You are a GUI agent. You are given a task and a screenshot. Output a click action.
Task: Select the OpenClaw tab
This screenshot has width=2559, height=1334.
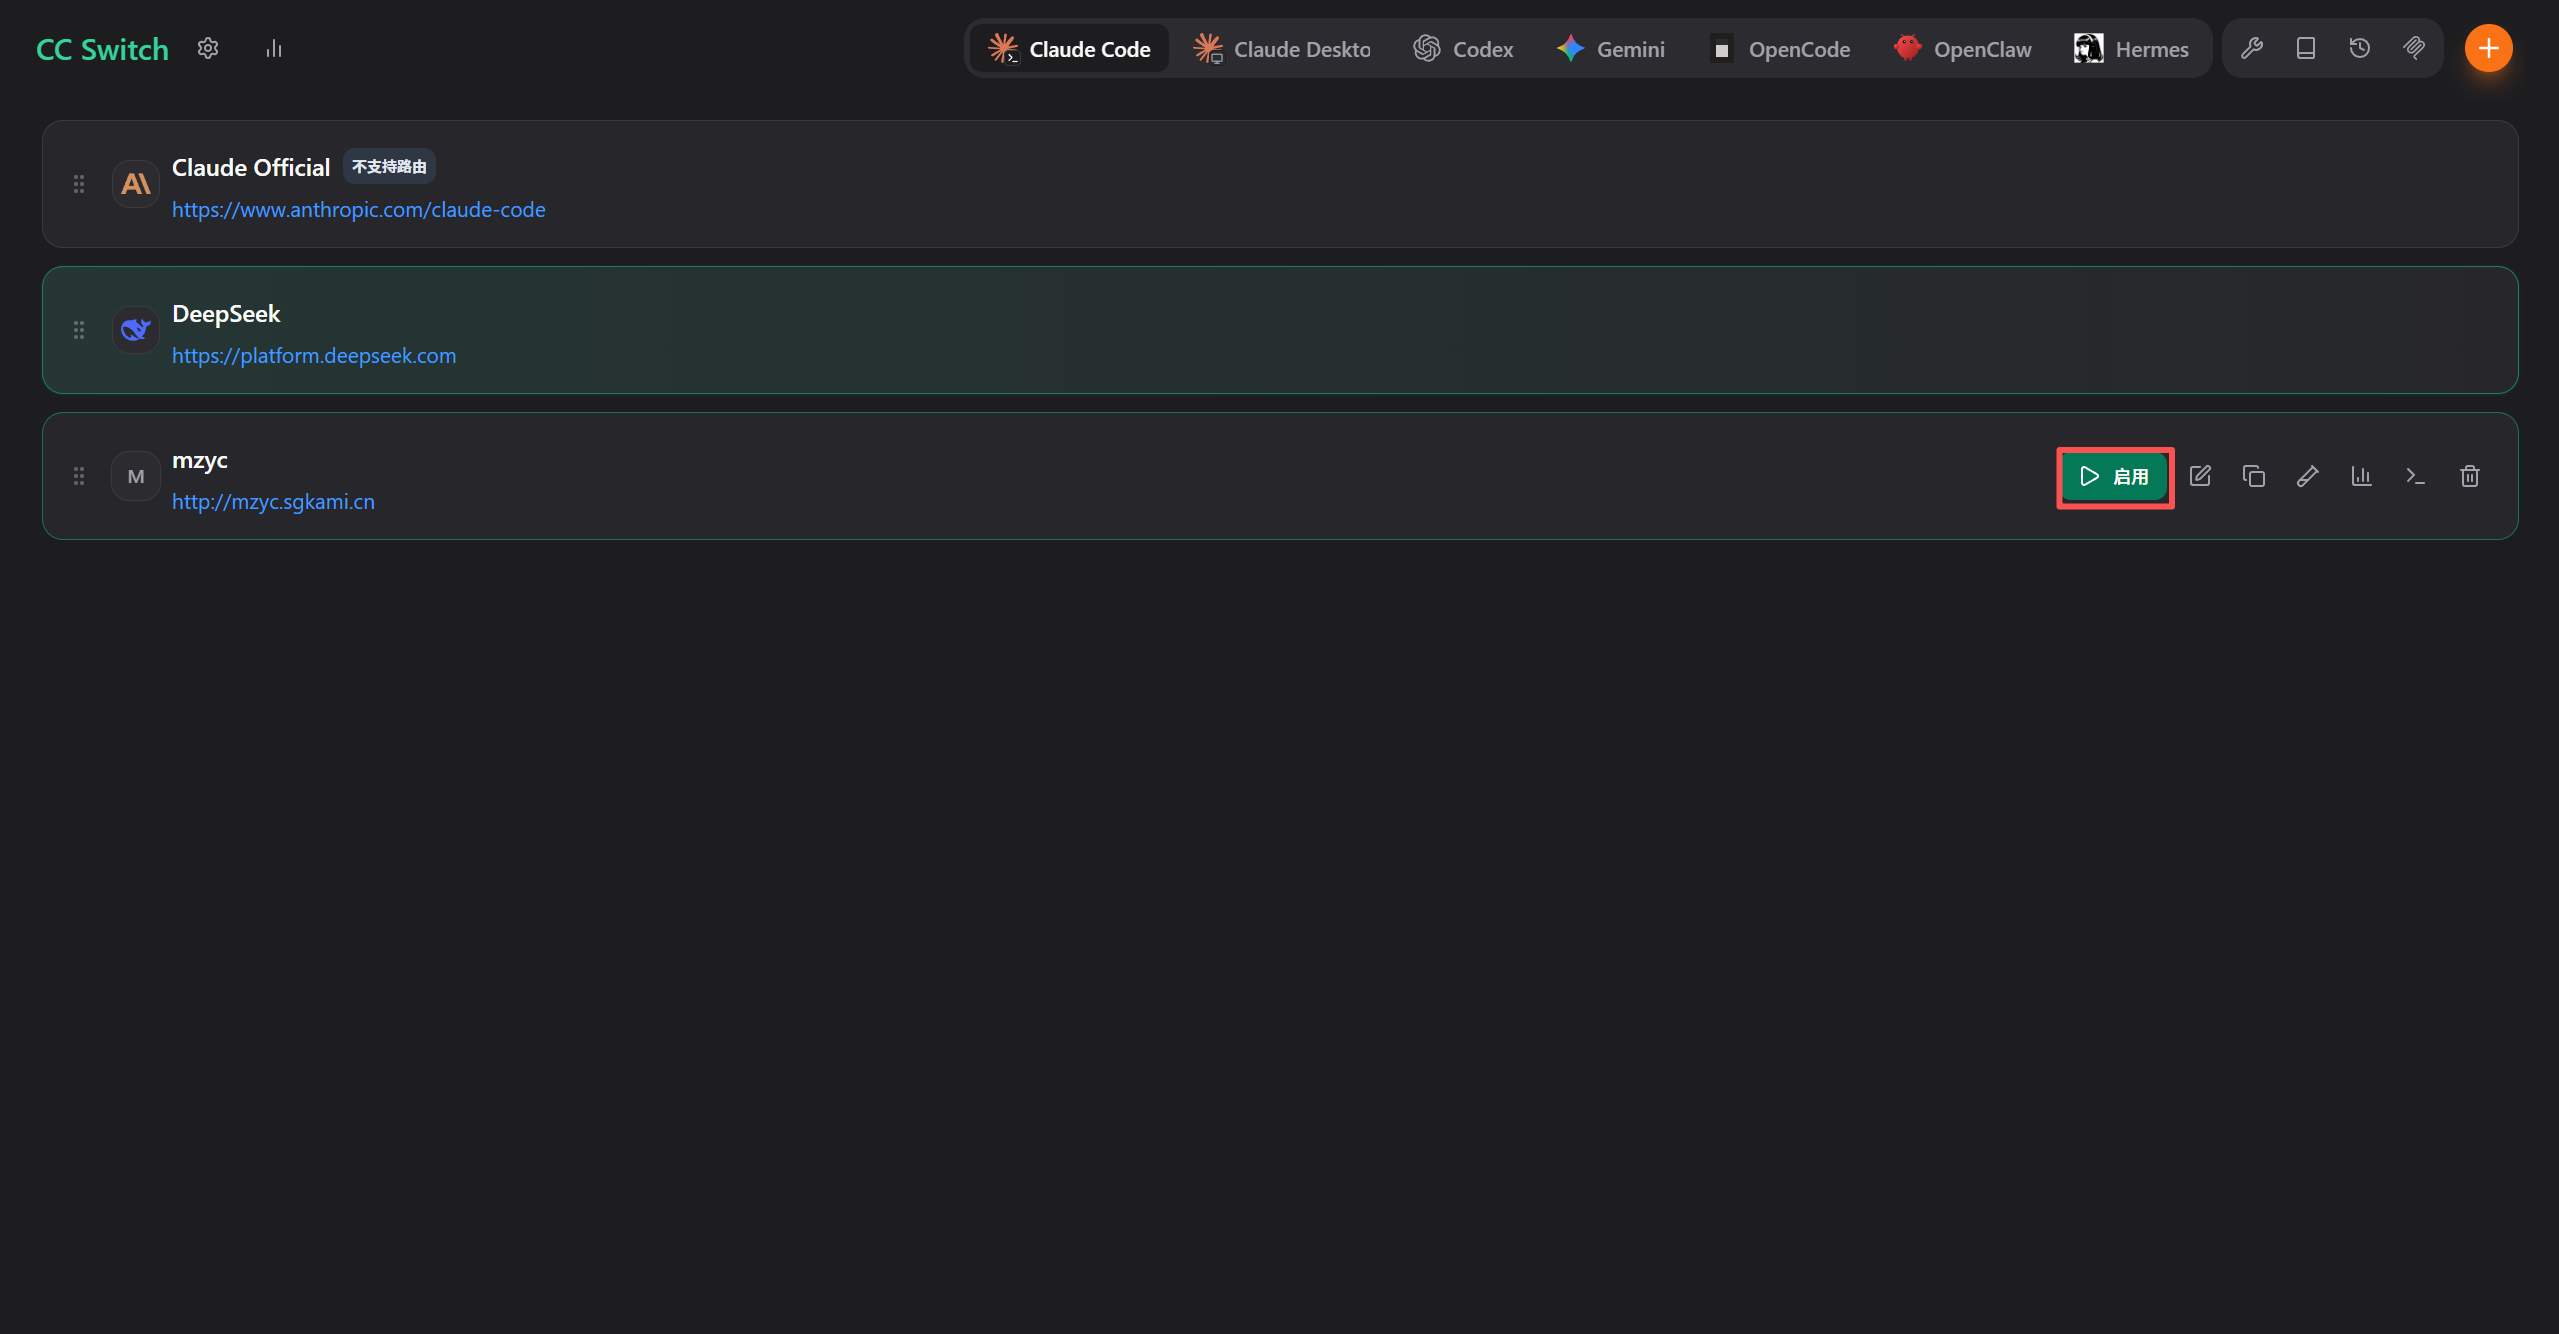pos(1962,48)
